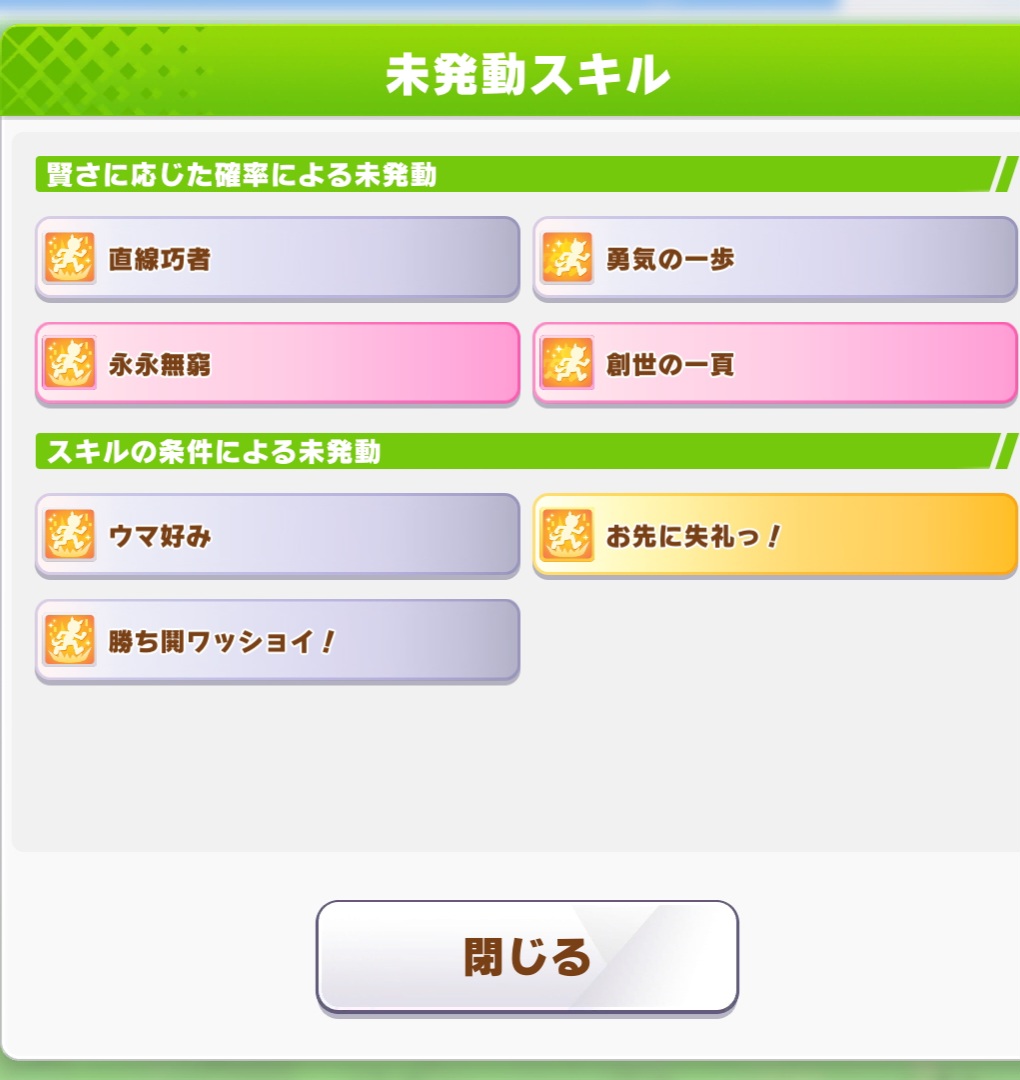Tap the 勇気の一歩 skill icon

tap(567, 259)
